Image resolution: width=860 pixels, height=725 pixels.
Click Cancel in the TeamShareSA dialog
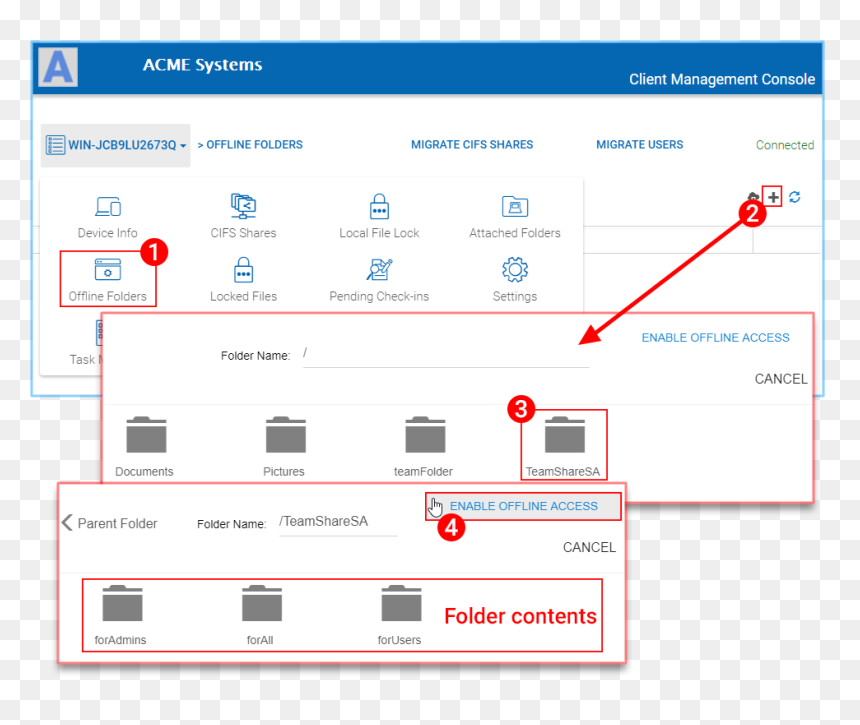pyautogui.click(x=590, y=547)
